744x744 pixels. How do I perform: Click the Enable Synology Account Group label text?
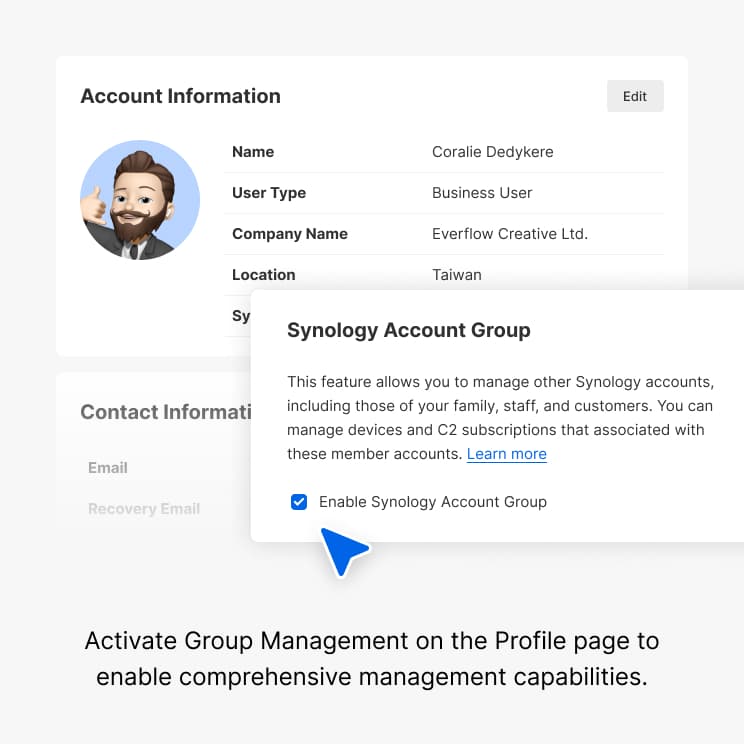coord(433,502)
